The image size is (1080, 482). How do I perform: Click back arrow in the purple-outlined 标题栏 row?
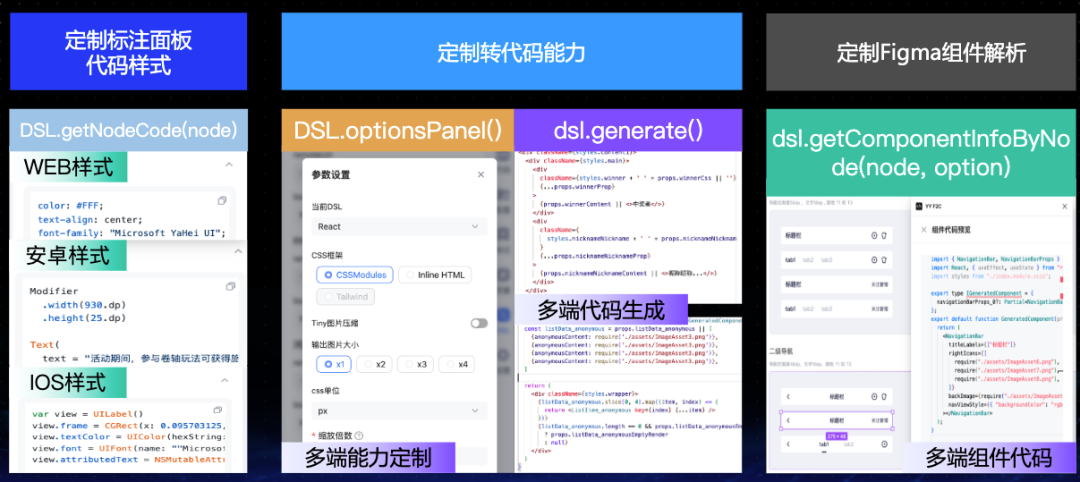(x=789, y=419)
